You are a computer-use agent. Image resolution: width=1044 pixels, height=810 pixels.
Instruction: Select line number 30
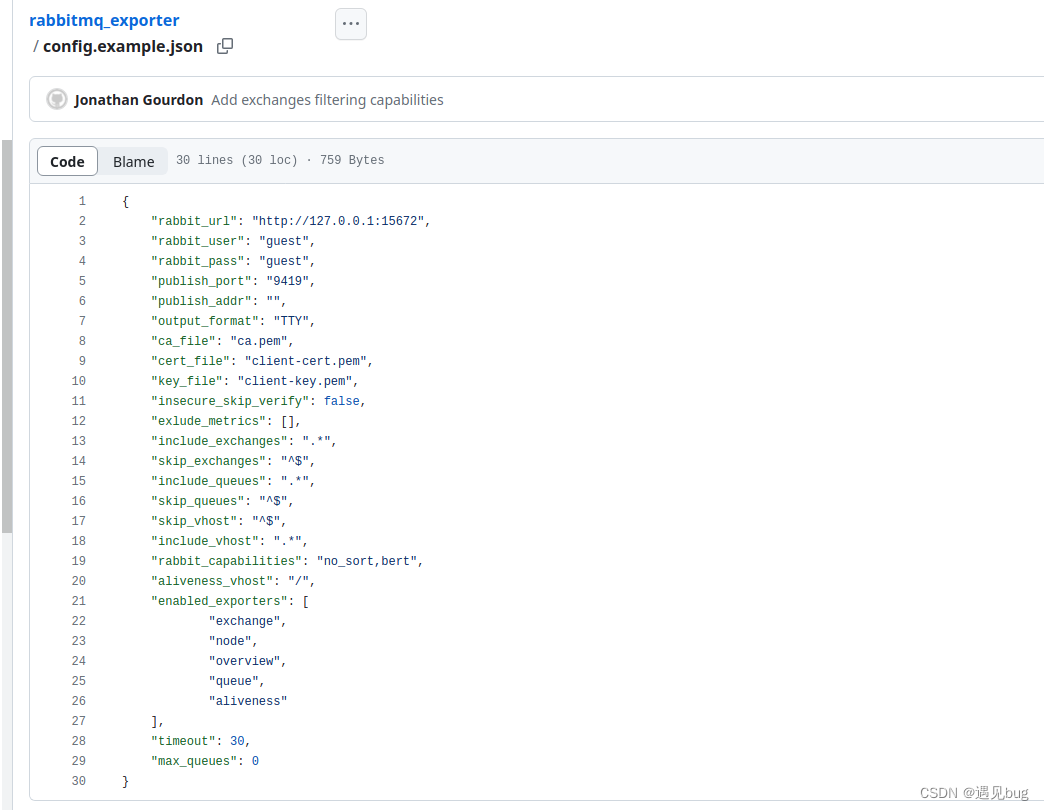(79, 781)
